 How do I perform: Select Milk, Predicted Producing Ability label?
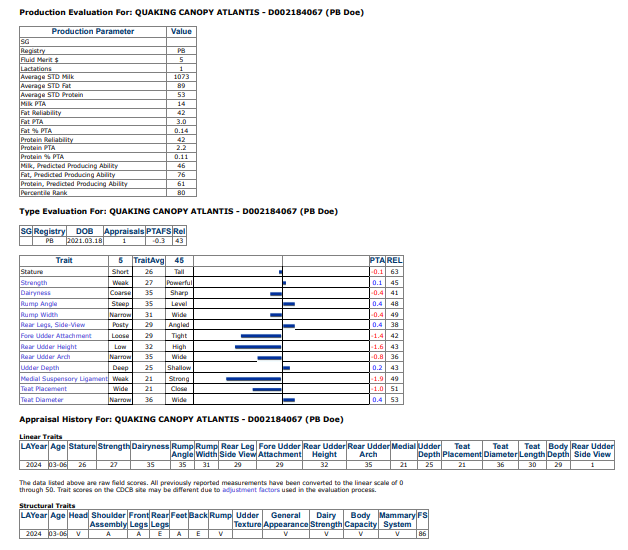click(69, 166)
